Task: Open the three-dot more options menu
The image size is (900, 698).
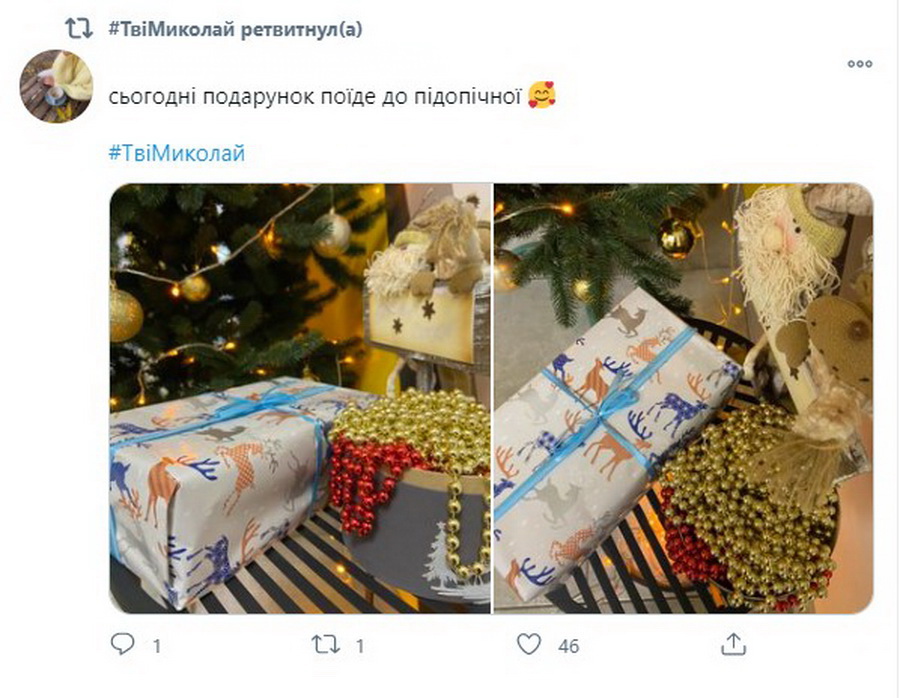Action: (860, 64)
